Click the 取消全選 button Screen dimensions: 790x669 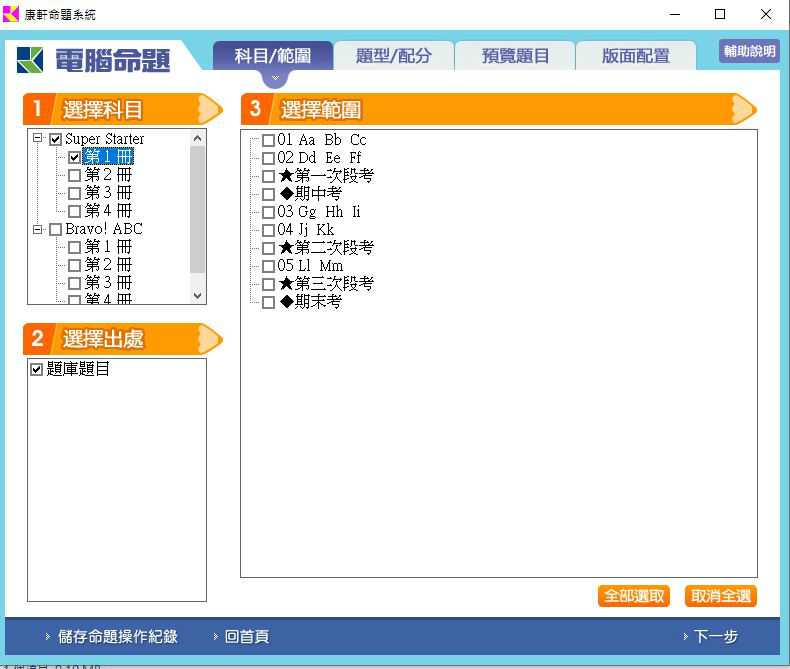click(x=720, y=596)
